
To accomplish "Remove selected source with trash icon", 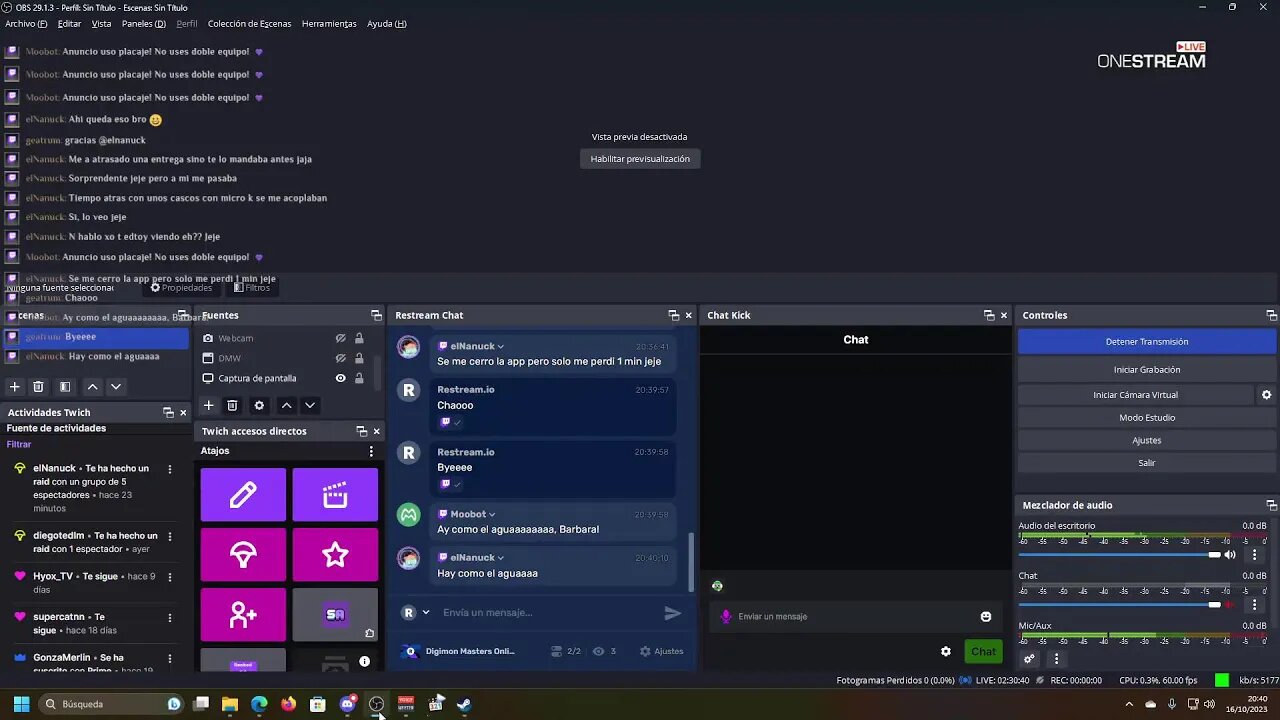I will click(232, 405).
